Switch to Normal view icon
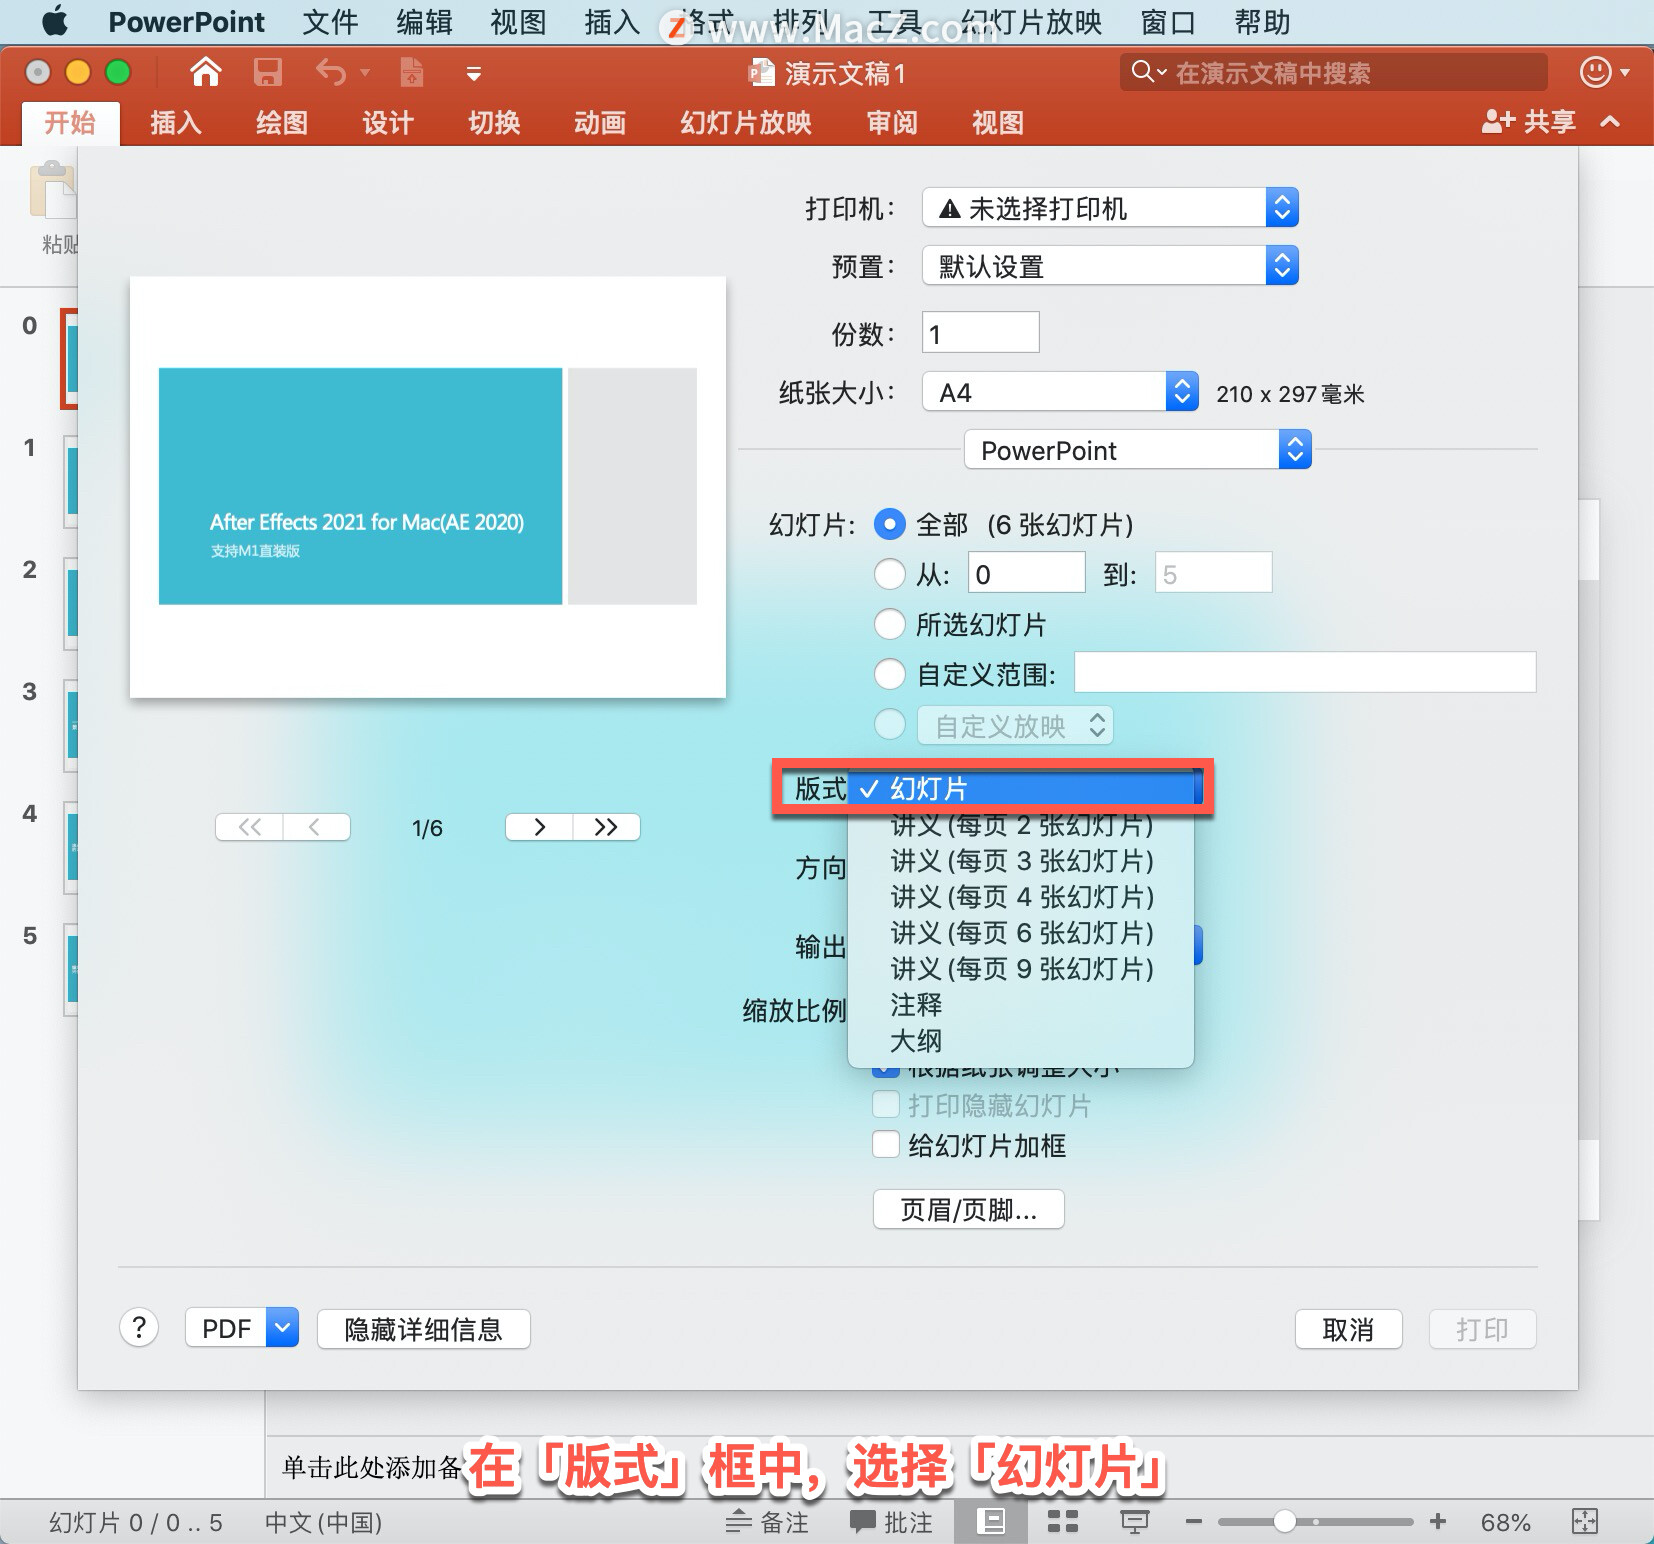Image resolution: width=1654 pixels, height=1544 pixels. click(991, 1522)
